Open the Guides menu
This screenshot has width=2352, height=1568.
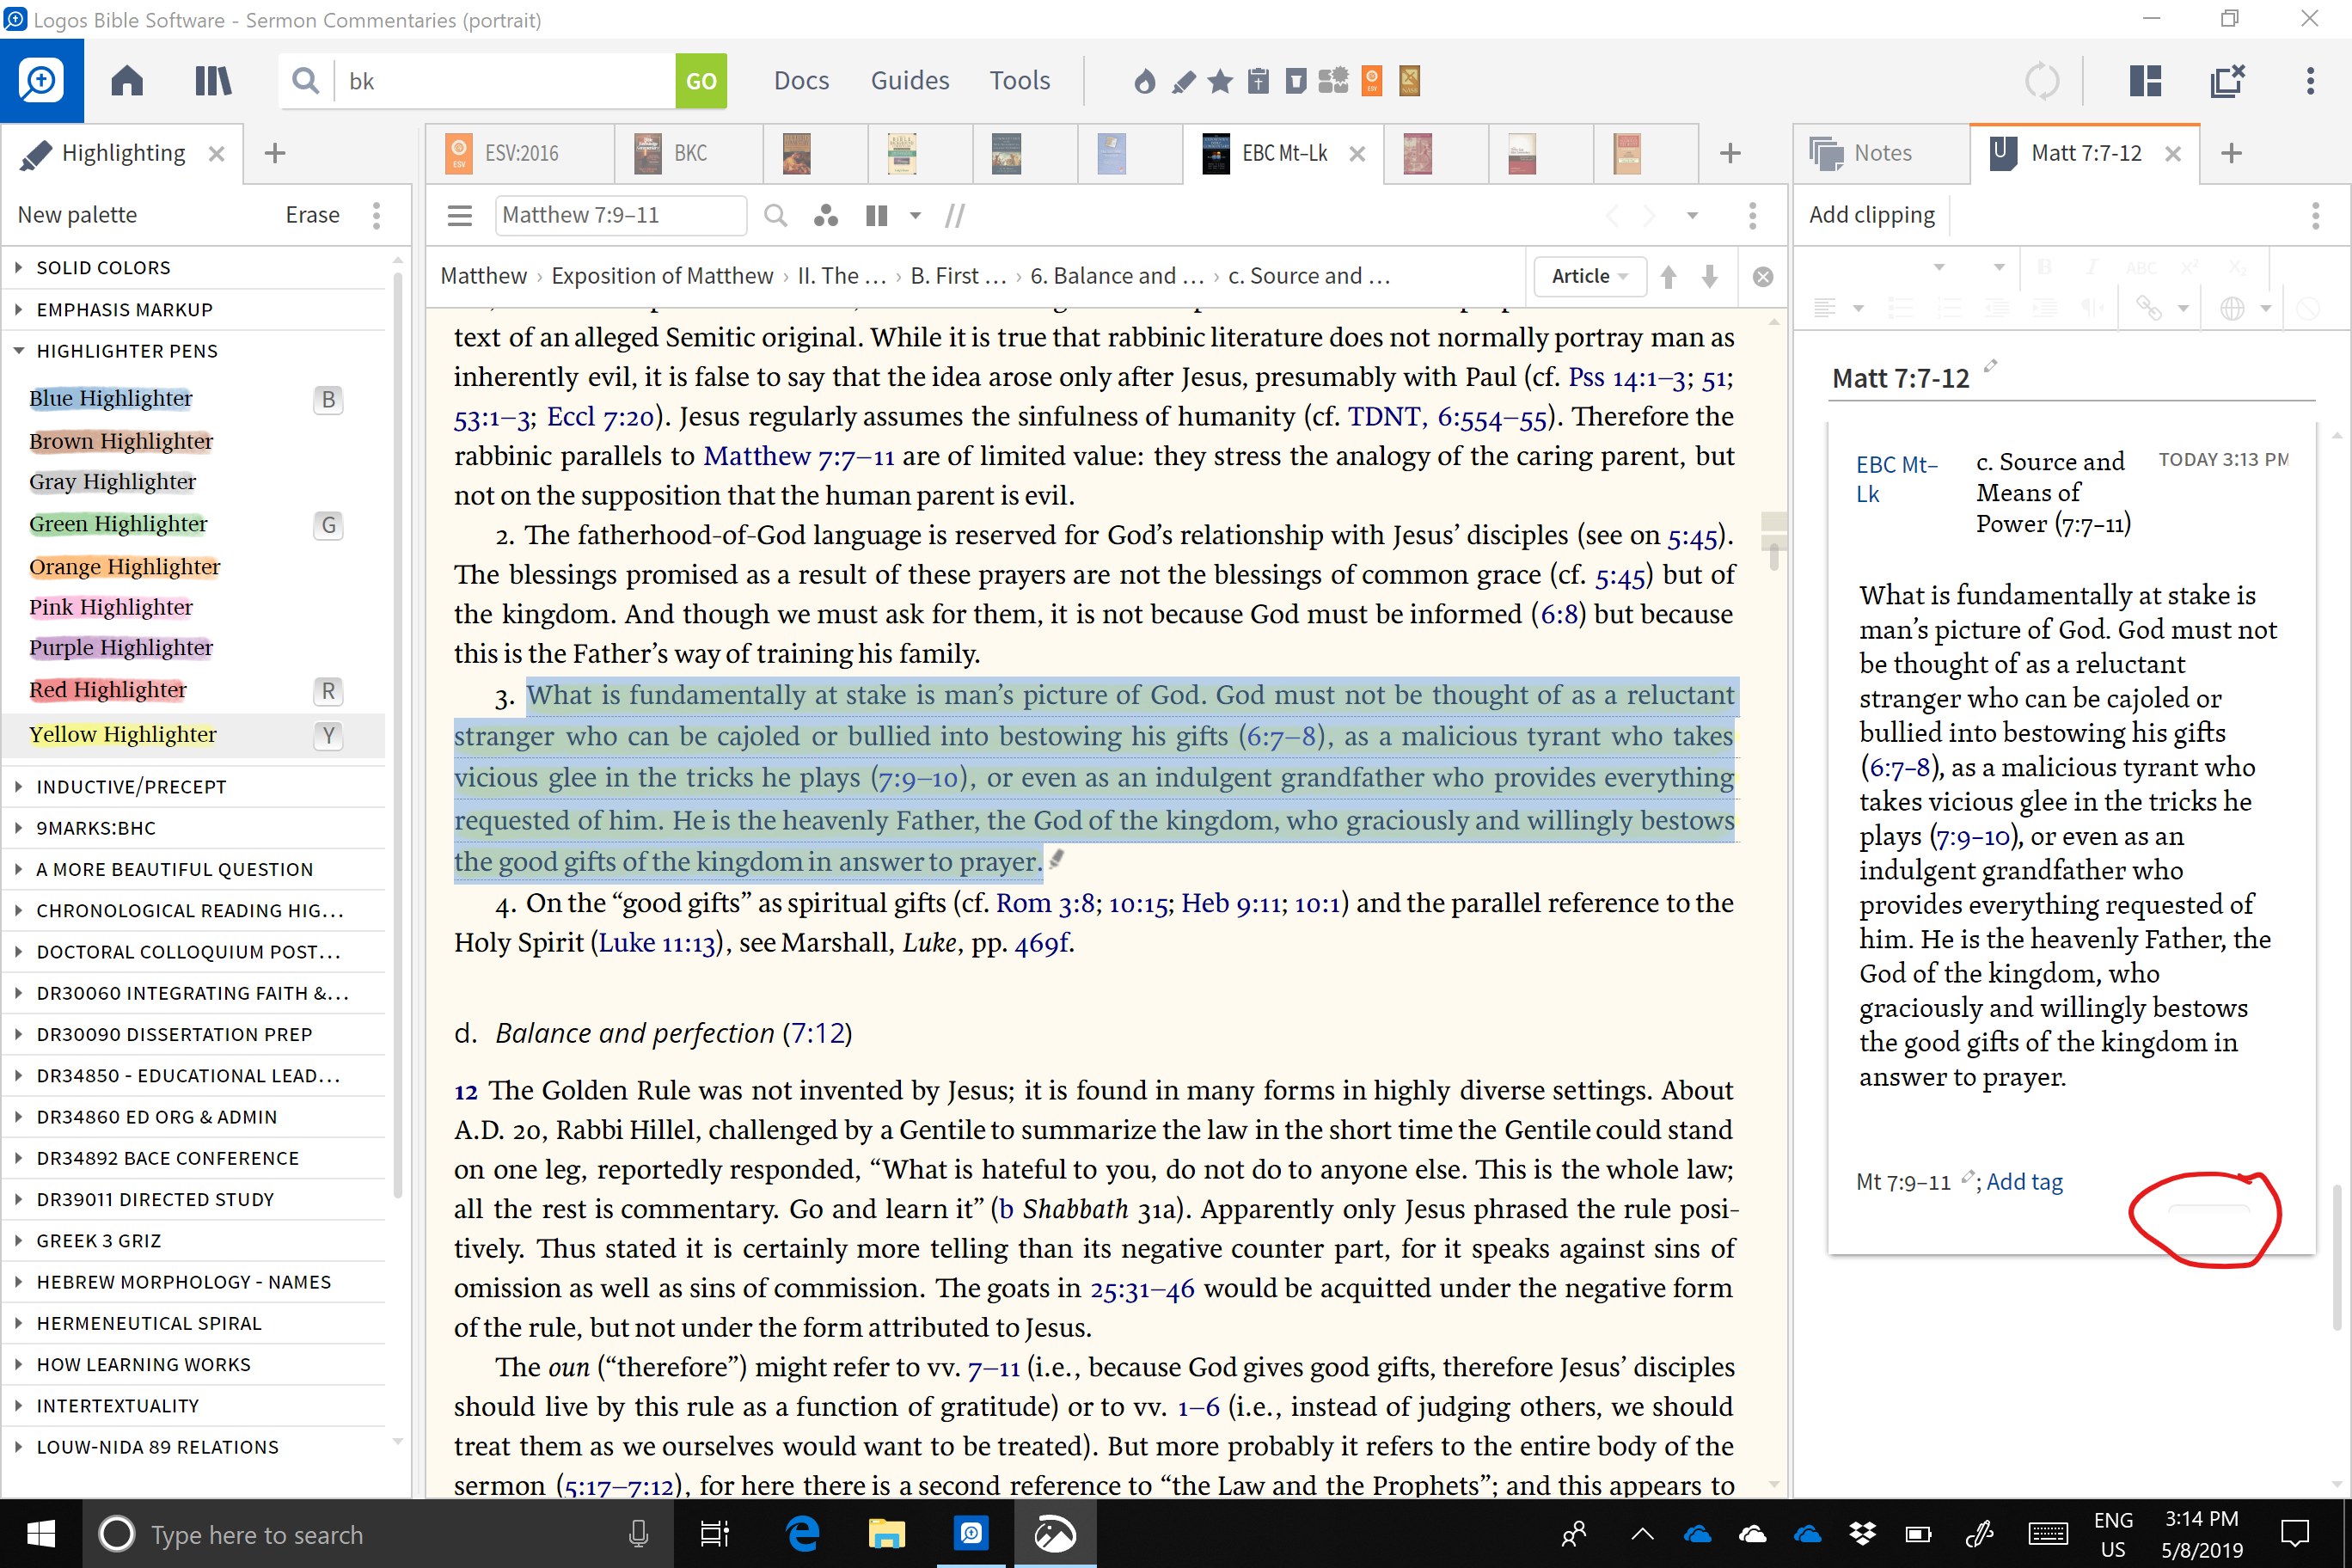[x=909, y=80]
